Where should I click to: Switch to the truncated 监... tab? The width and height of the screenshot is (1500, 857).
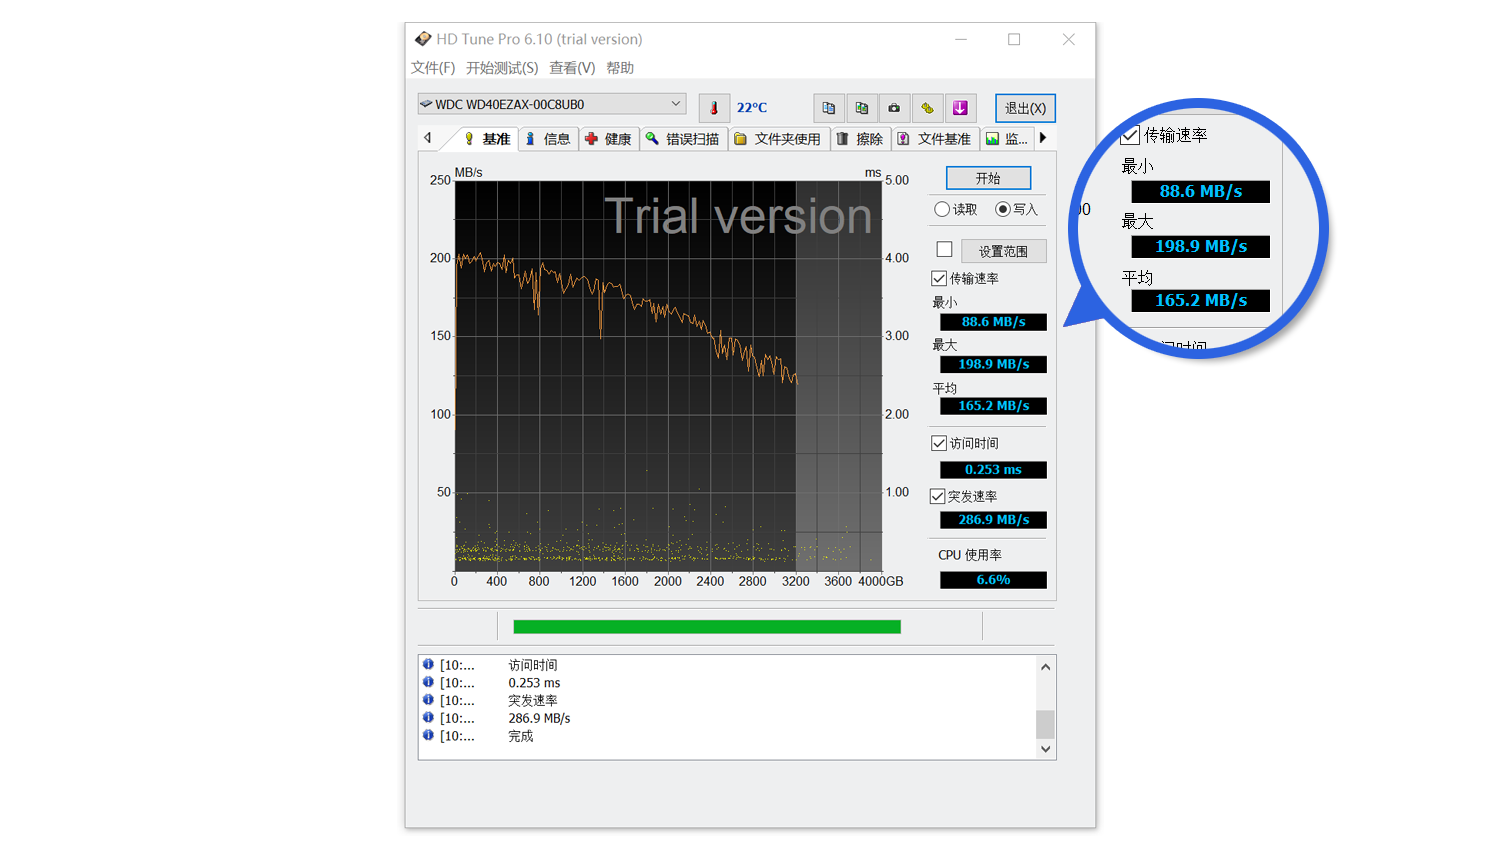pos(1007,139)
